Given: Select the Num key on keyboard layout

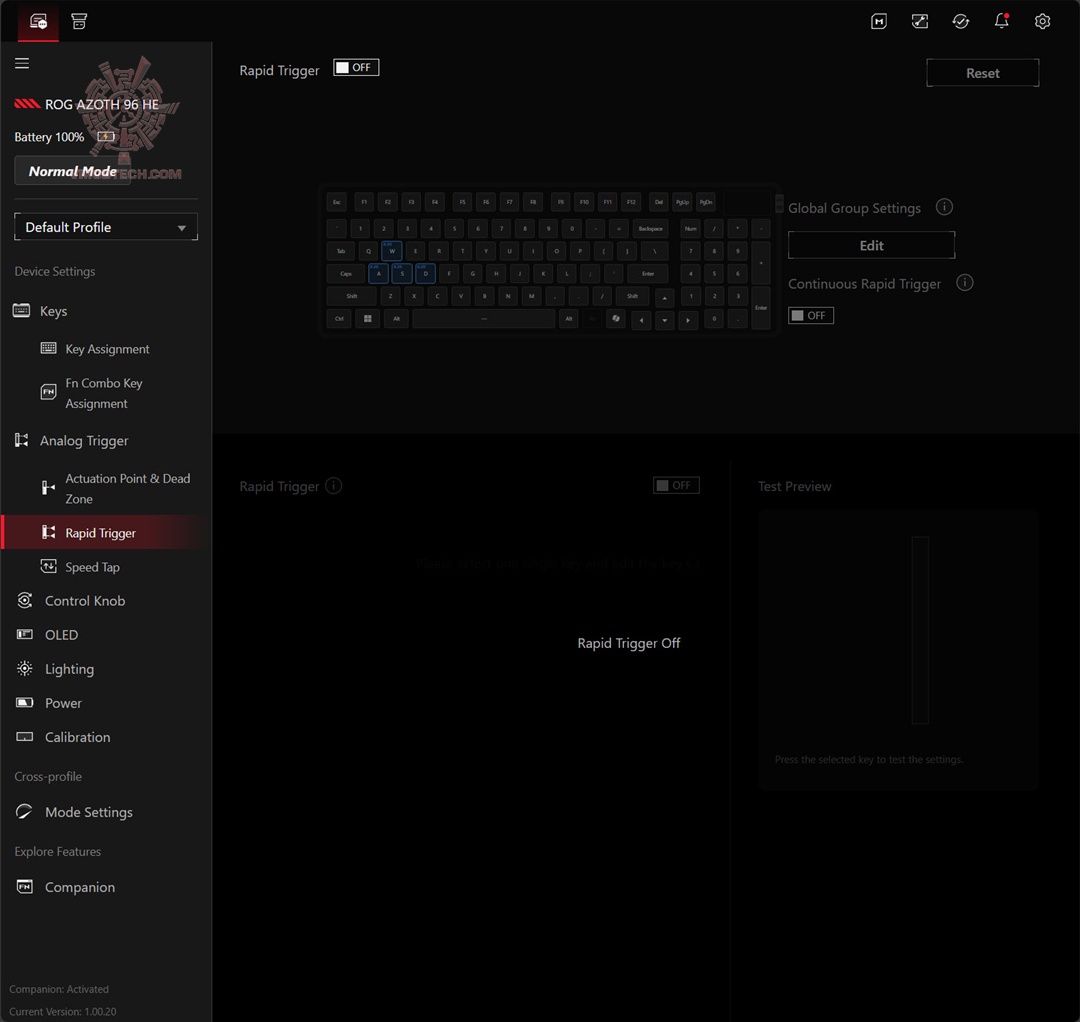Looking at the screenshot, I should click(690, 228).
